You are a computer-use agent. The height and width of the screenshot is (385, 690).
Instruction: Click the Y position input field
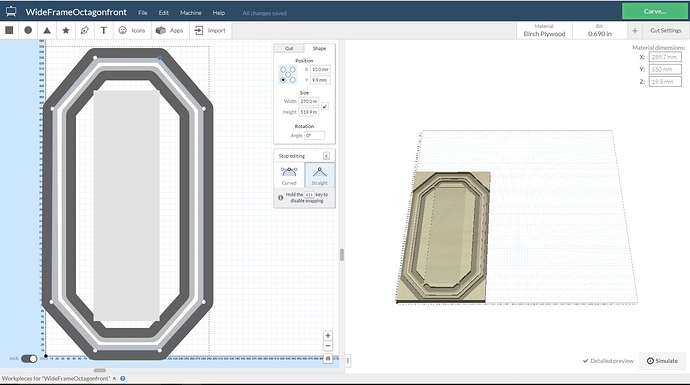(320, 80)
